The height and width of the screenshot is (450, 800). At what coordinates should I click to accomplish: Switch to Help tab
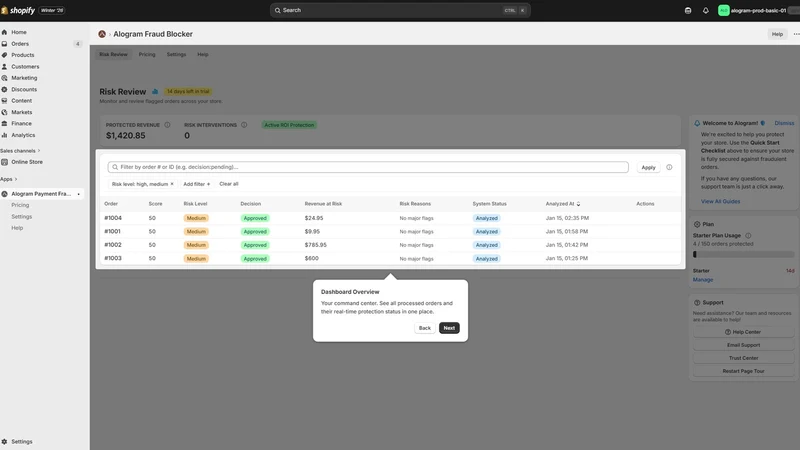[203, 55]
